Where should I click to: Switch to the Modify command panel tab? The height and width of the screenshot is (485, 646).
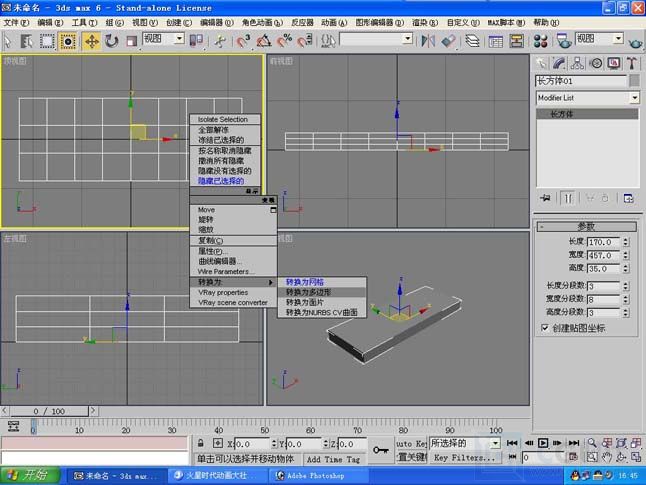[x=559, y=63]
